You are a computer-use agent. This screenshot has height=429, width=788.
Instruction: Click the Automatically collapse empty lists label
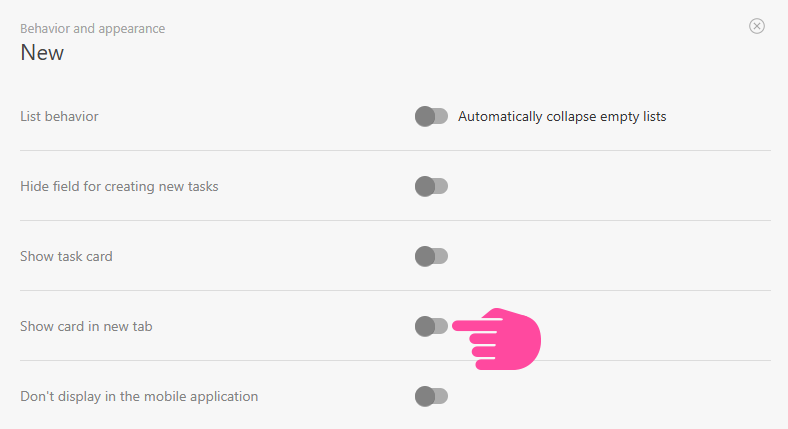point(562,117)
